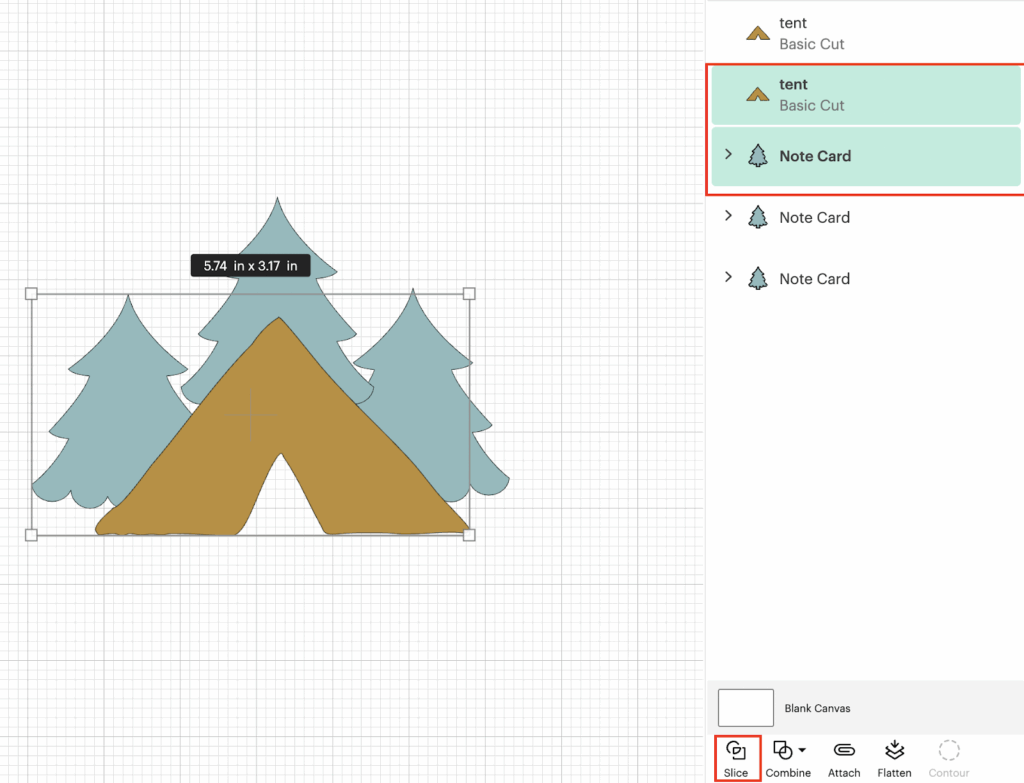Expand the bottom Note Card layer chevron
Viewport: 1024px width, 783px height.
click(728, 277)
